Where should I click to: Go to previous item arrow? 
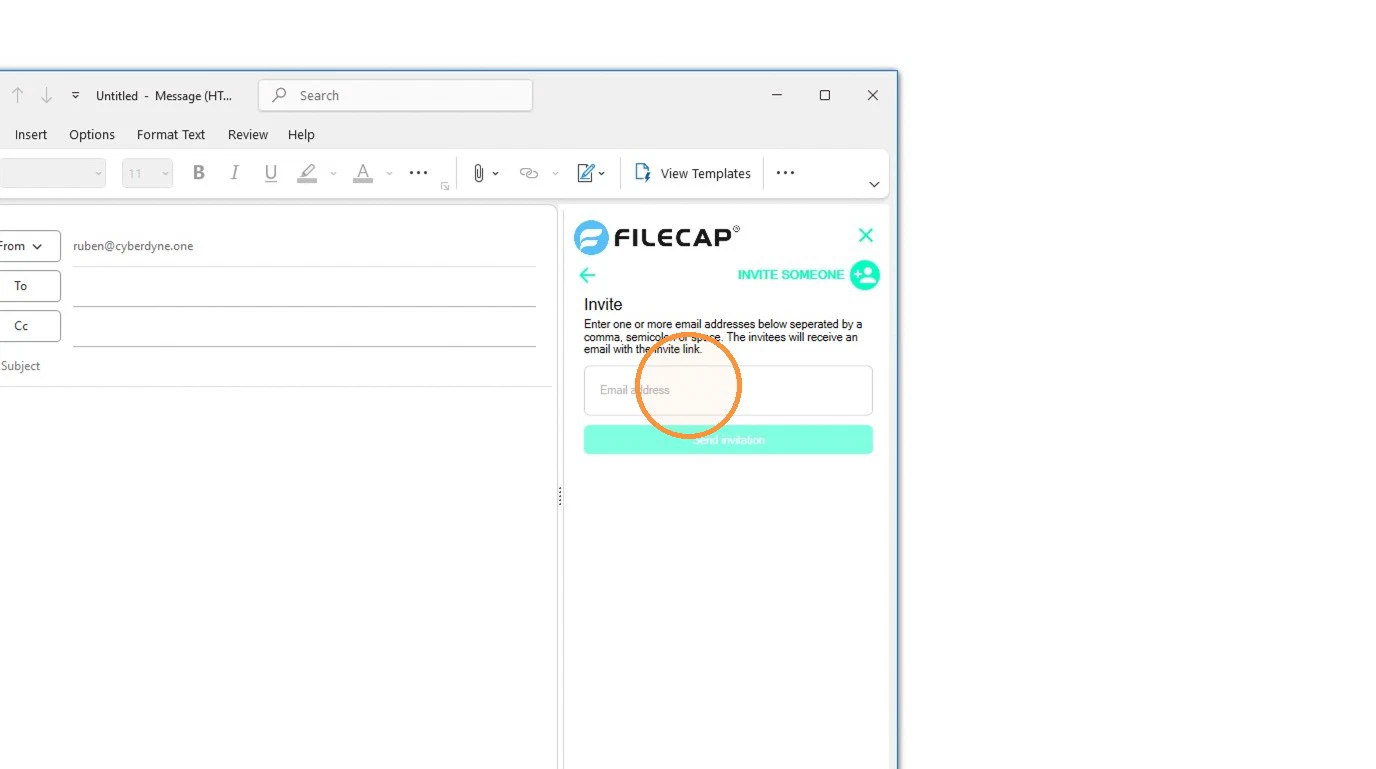(17, 96)
